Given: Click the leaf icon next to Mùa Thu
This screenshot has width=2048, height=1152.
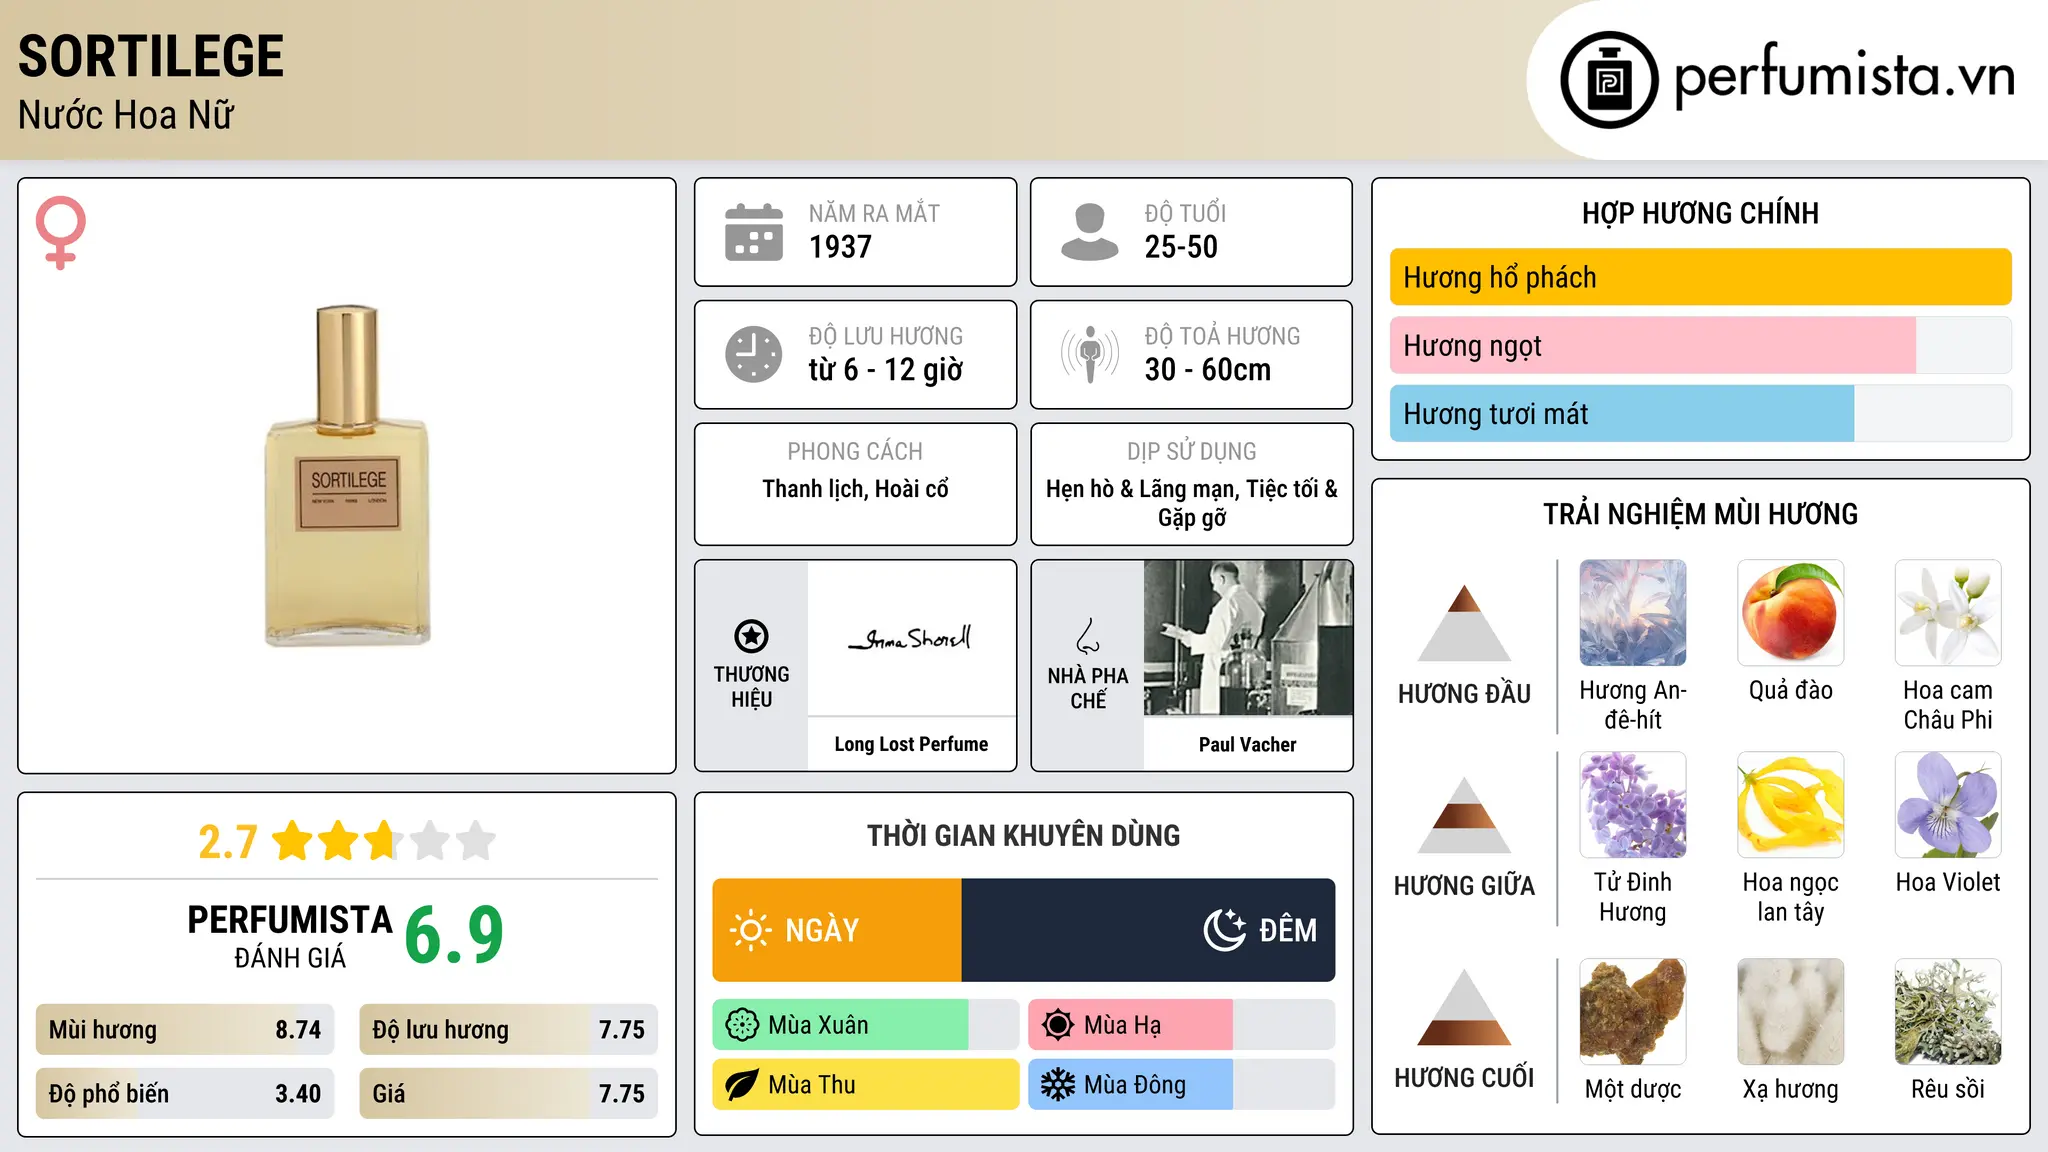Looking at the screenshot, I should [x=742, y=1085].
